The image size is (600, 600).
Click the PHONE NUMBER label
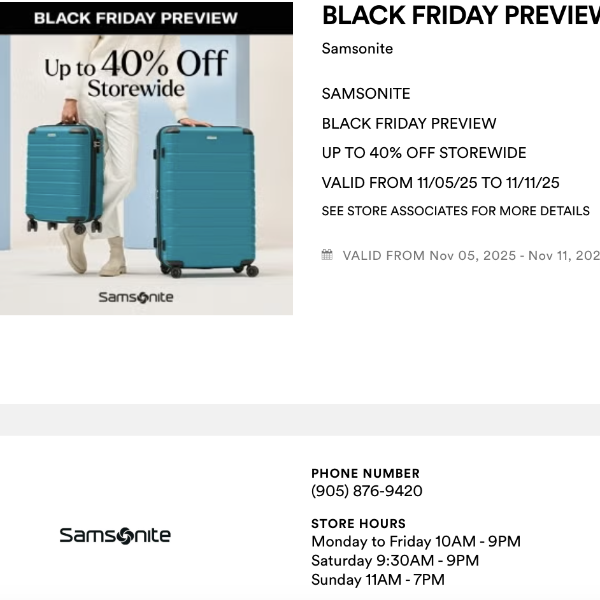[365, 473]
